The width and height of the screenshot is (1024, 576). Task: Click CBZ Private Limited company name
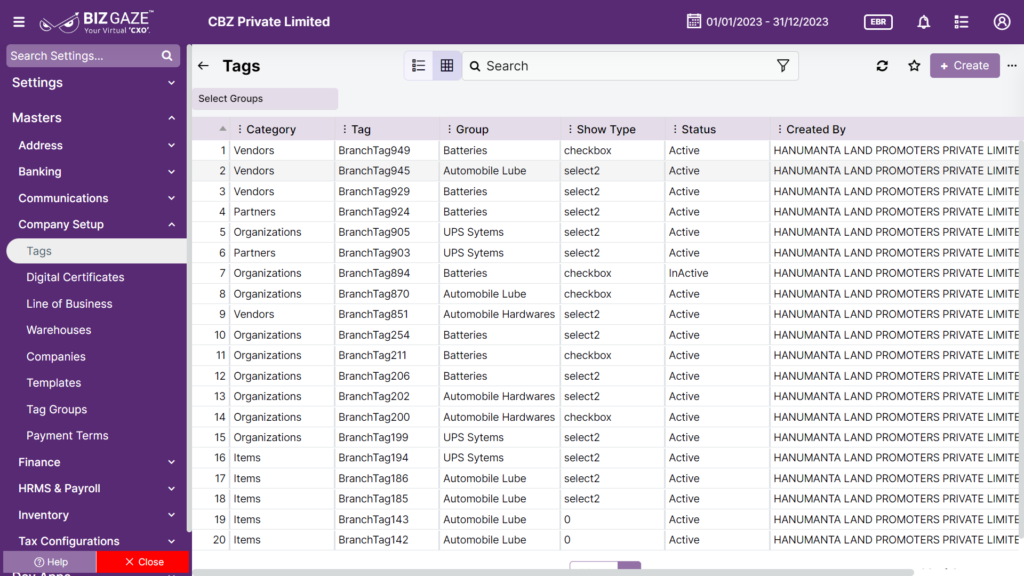pyautogui.click(x=269, y=22)
